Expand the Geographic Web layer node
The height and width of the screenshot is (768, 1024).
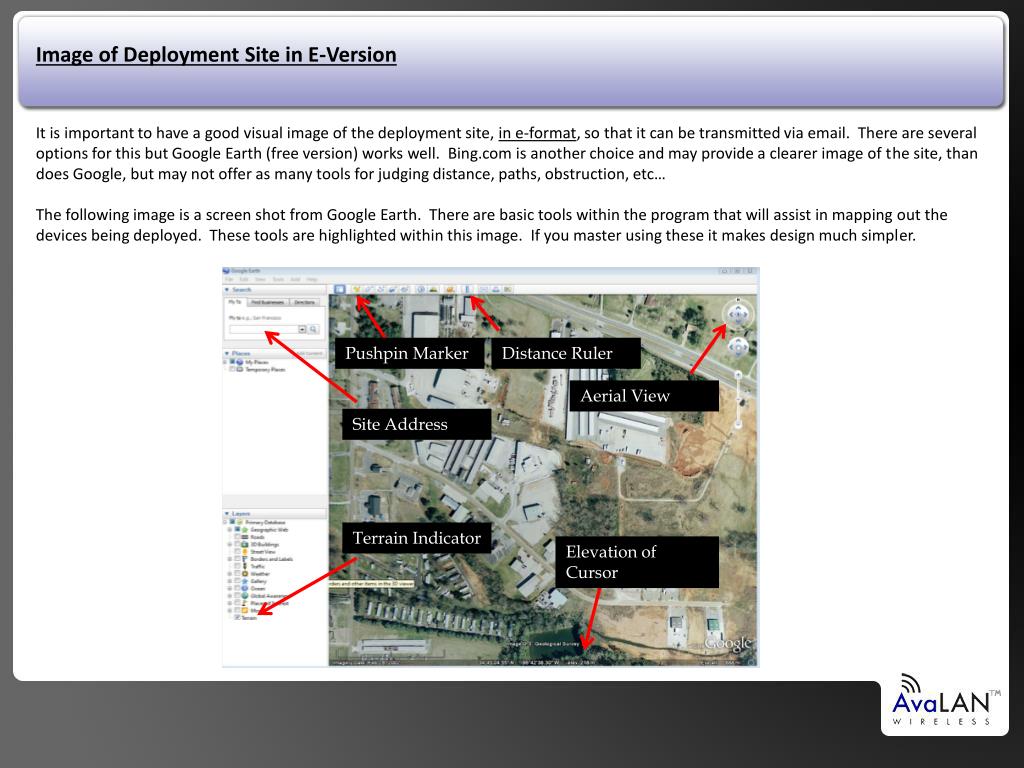point(230,530)
